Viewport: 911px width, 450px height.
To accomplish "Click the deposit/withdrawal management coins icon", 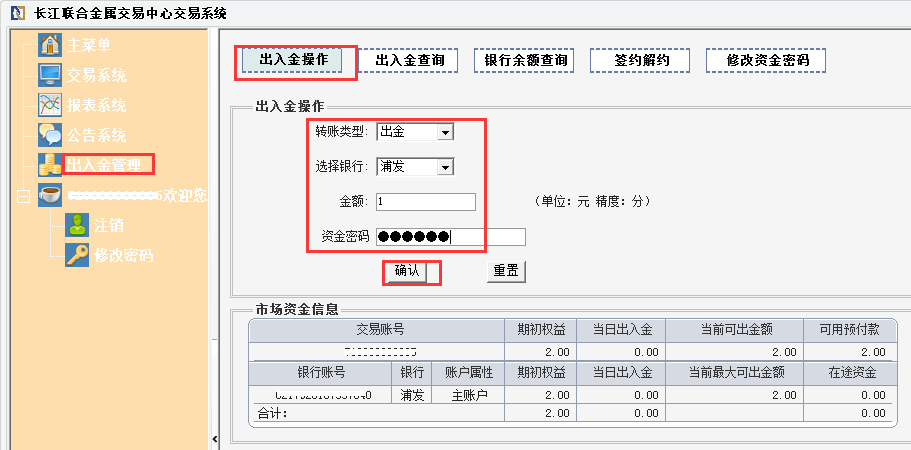I will tap(50, 164).
